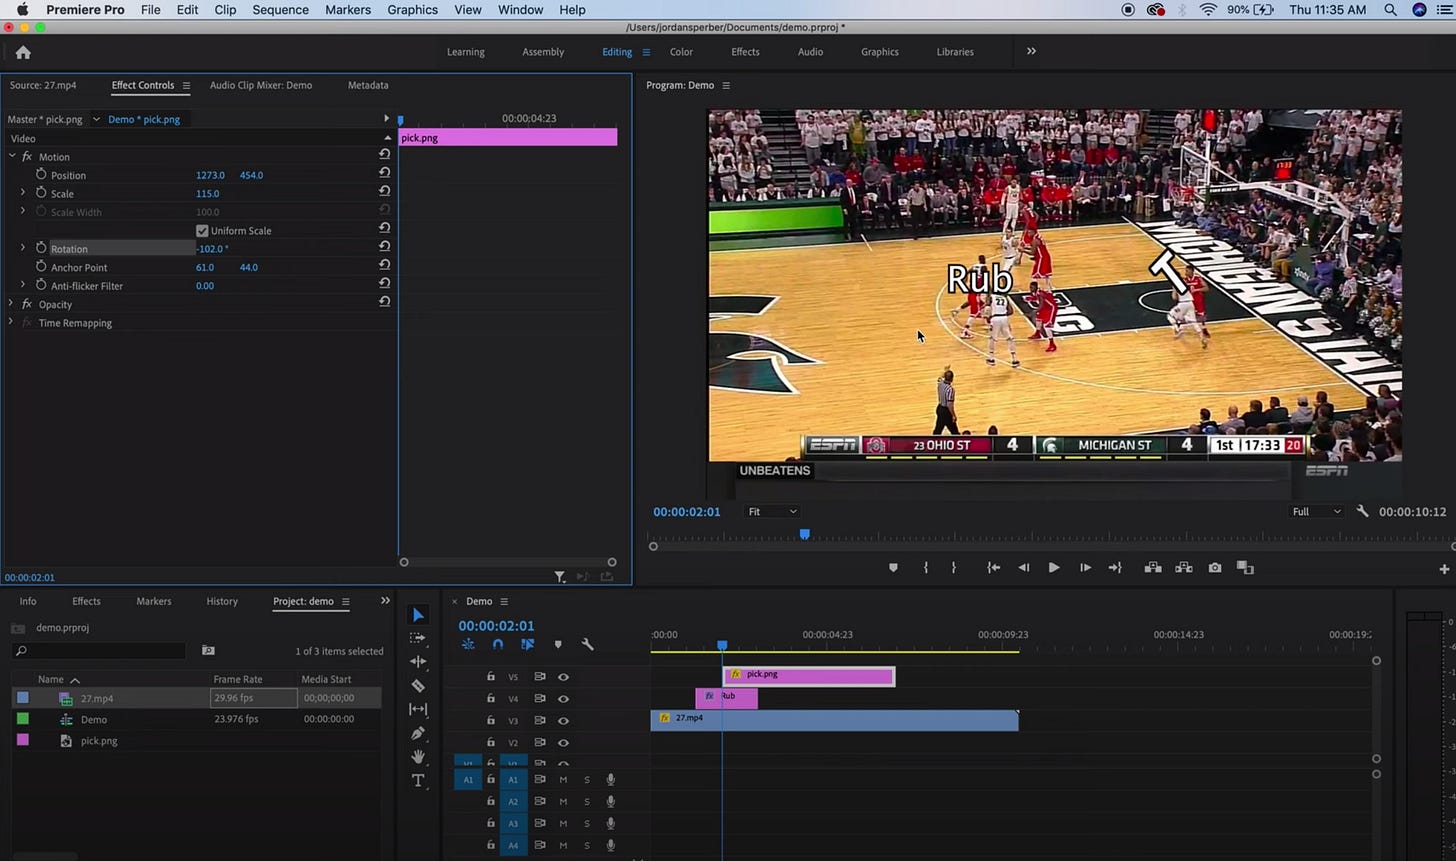The width and height of the screenshot is (1456, 861).
Task: Select the Selection tool arrow
Action: [x=418, y=615]
